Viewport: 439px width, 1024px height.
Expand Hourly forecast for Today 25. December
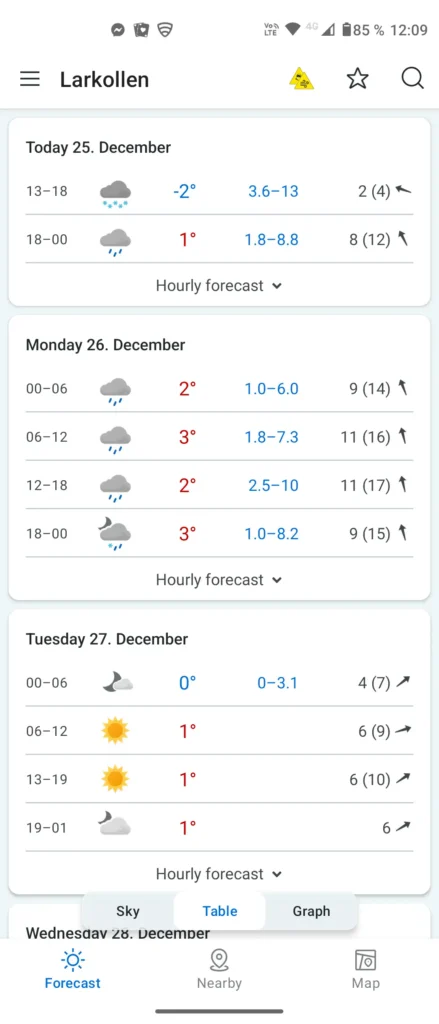point(219,285)
